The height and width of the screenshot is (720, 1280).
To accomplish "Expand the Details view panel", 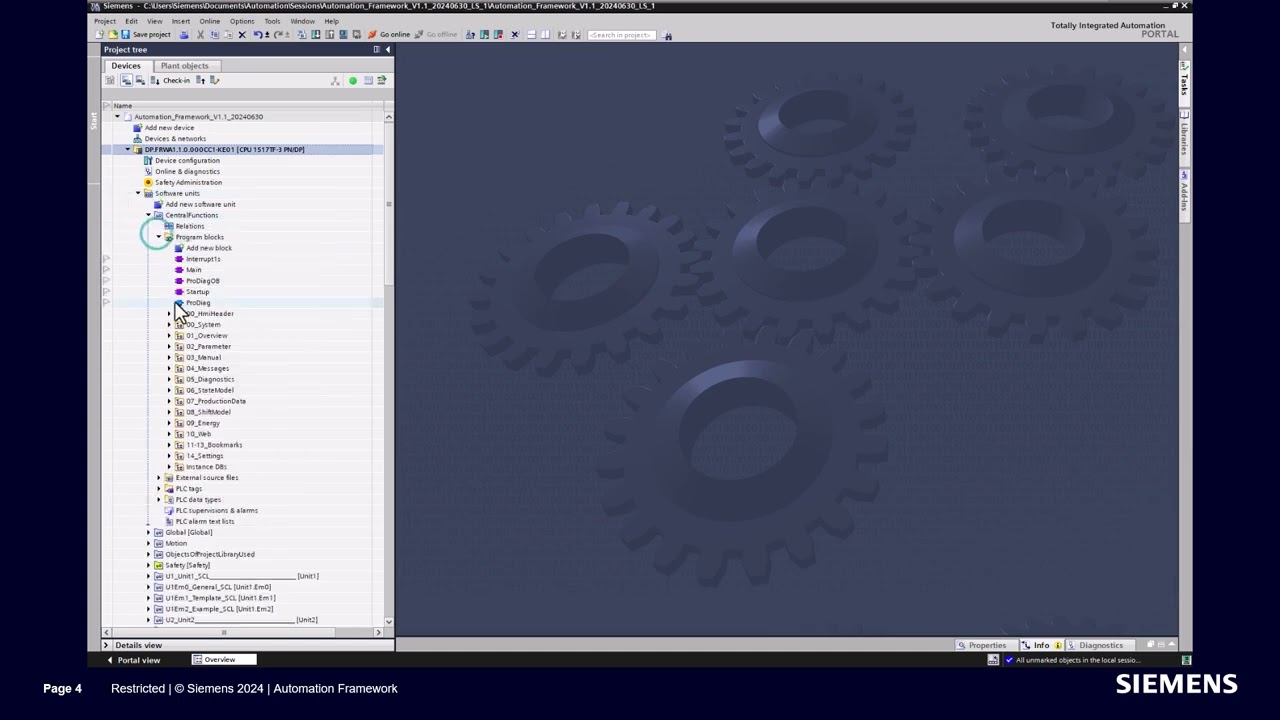I will [x=106, y=646].
